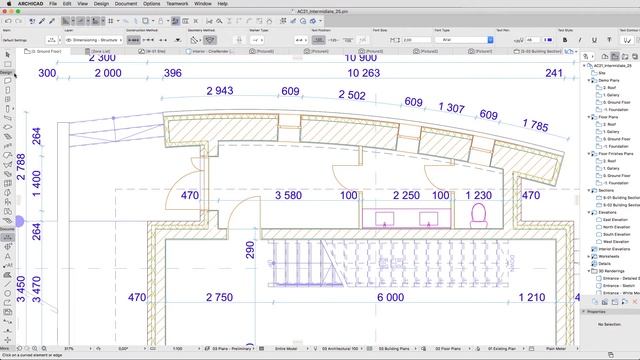Toggle Bold text style
The image size is (640, 360).
(565, 40)
